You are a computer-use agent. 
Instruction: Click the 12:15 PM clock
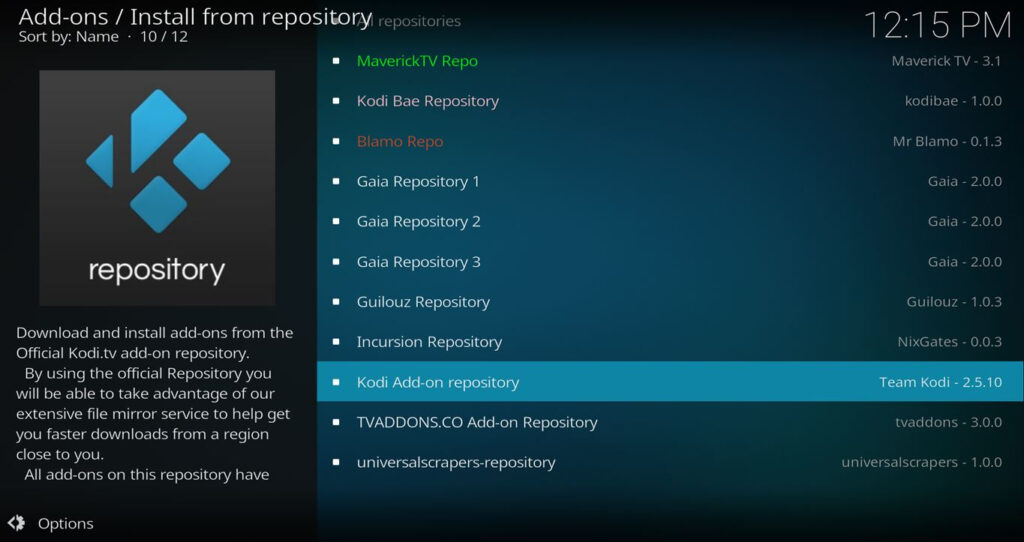point(938,25)
